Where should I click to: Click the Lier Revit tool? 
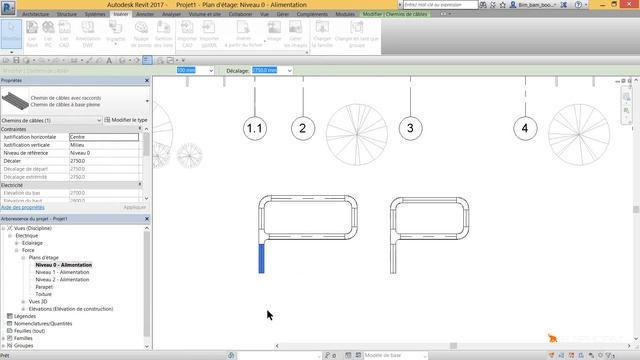point(32,34)
